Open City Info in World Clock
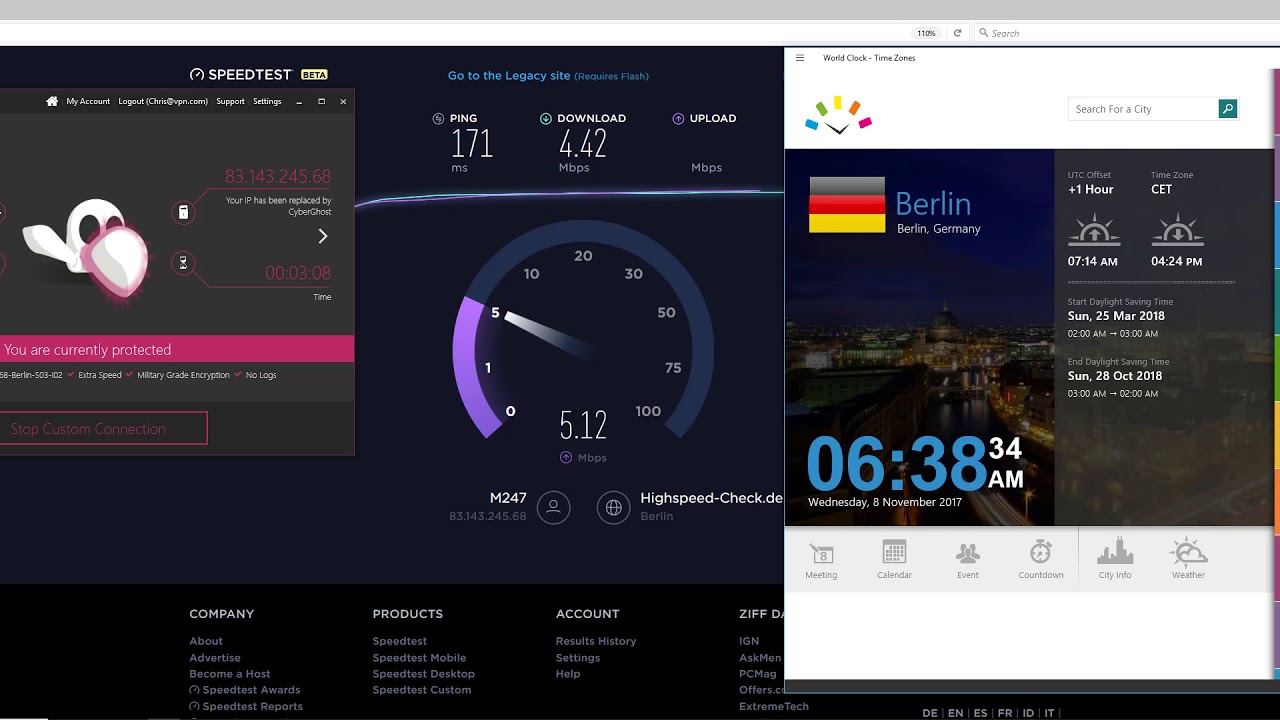 click(1115, 559)
